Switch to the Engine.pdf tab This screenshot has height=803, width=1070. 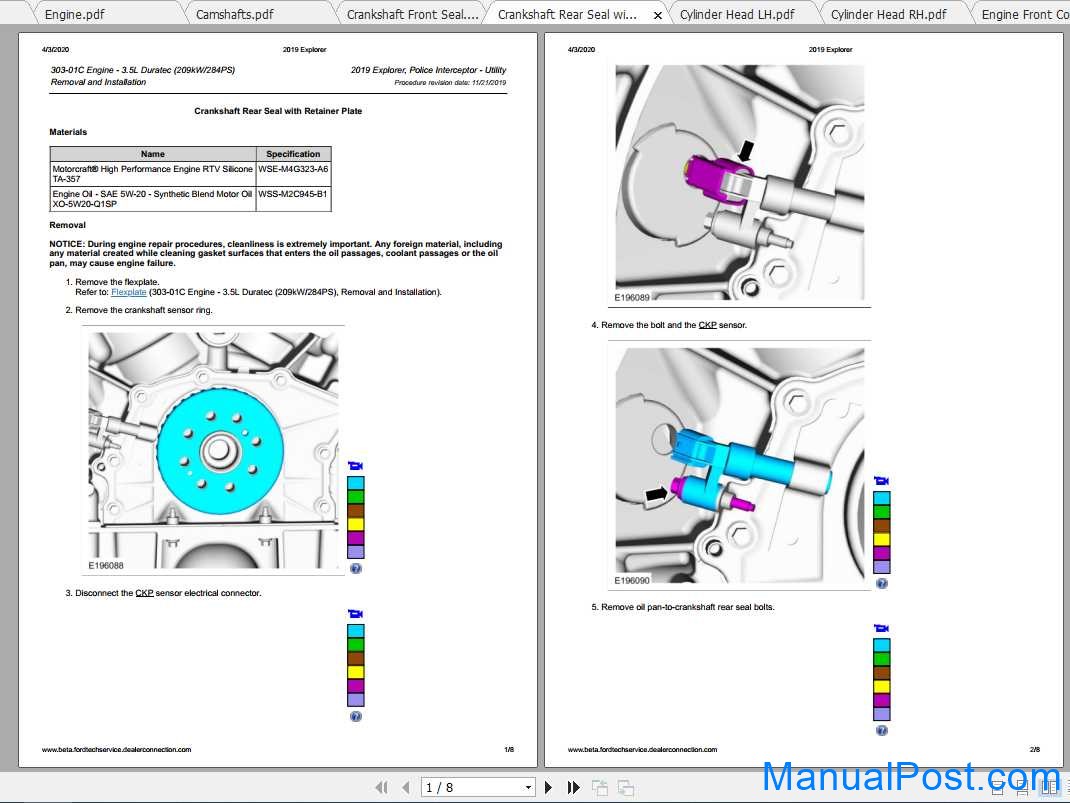(74, 14)
